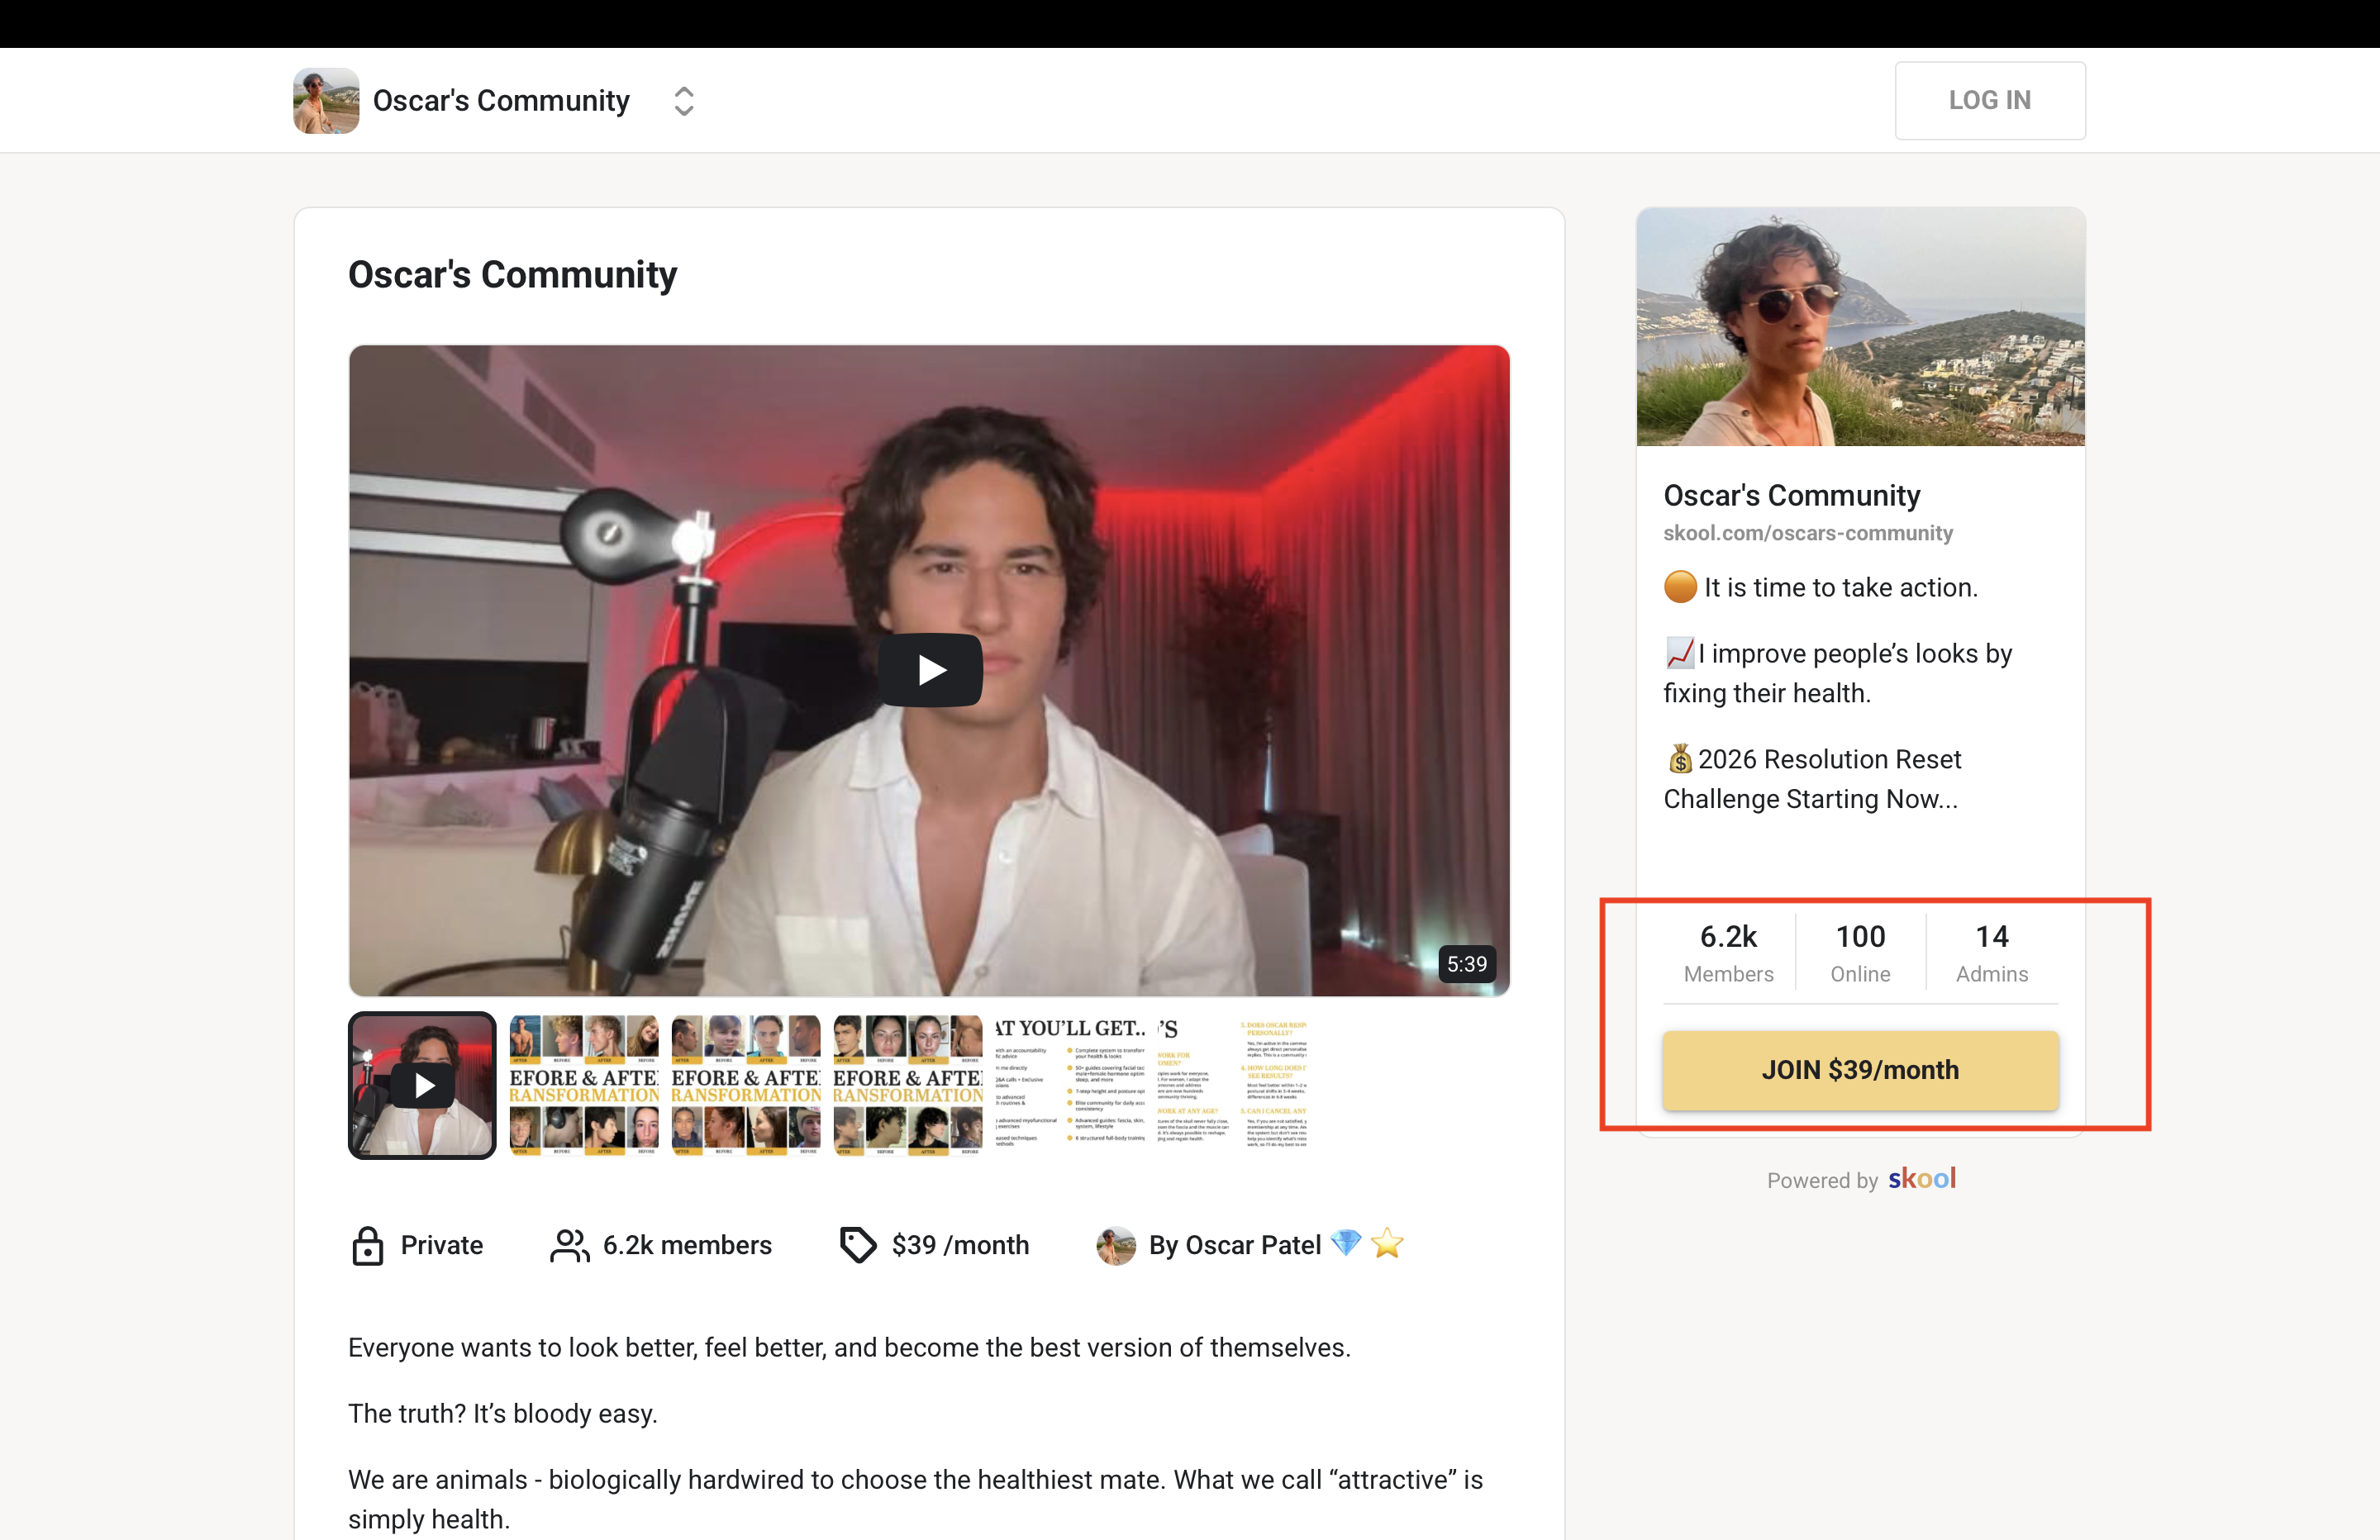Expand the community switcher chevron arrows
Screen dimensions: 2380x1540
tap(684, 101)
